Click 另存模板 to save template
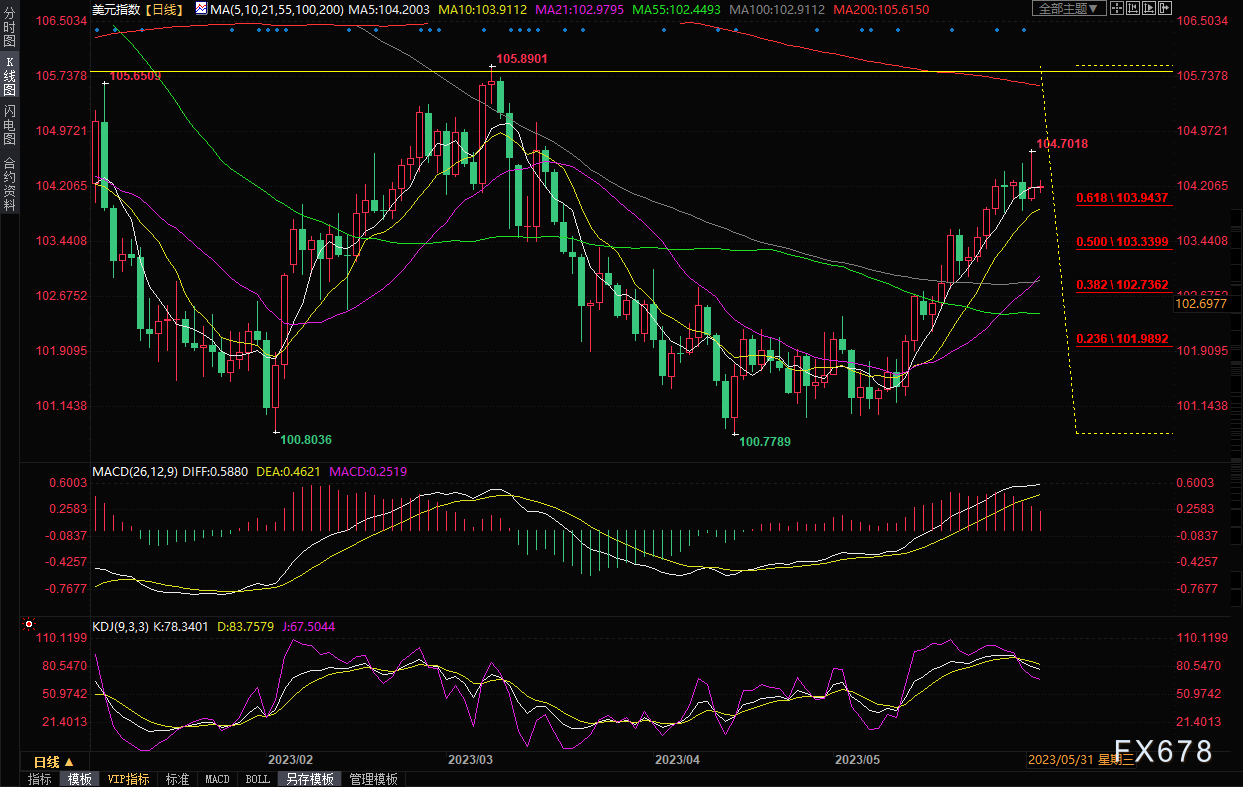The height and width of the screenshot is (787, 1243). (x=309, y=779)
